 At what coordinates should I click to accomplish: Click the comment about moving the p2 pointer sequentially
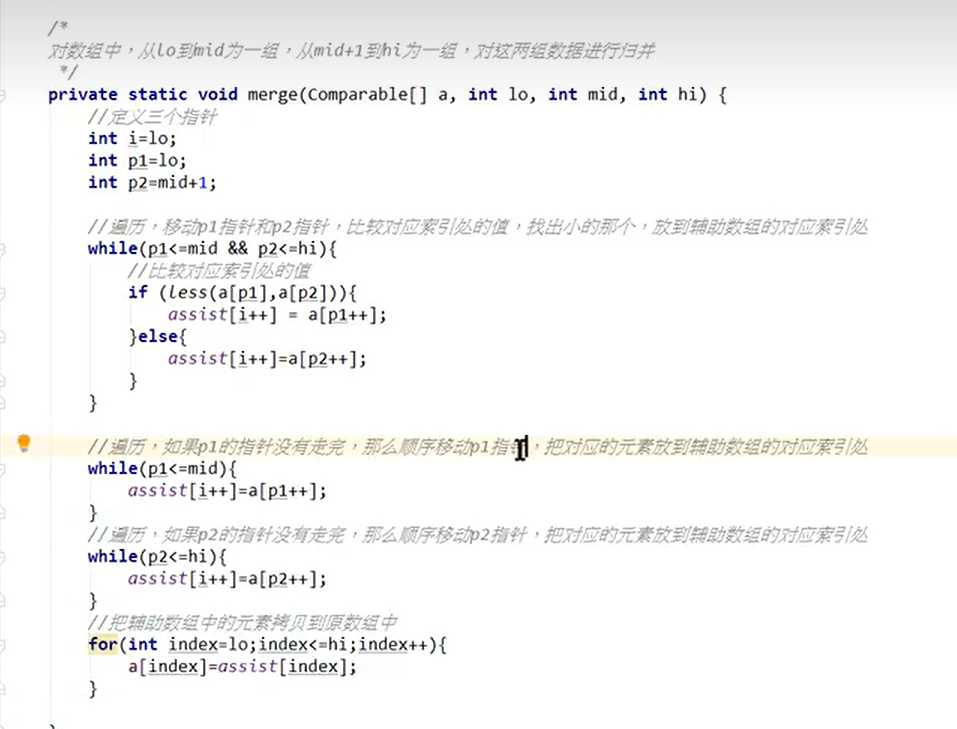478,534
